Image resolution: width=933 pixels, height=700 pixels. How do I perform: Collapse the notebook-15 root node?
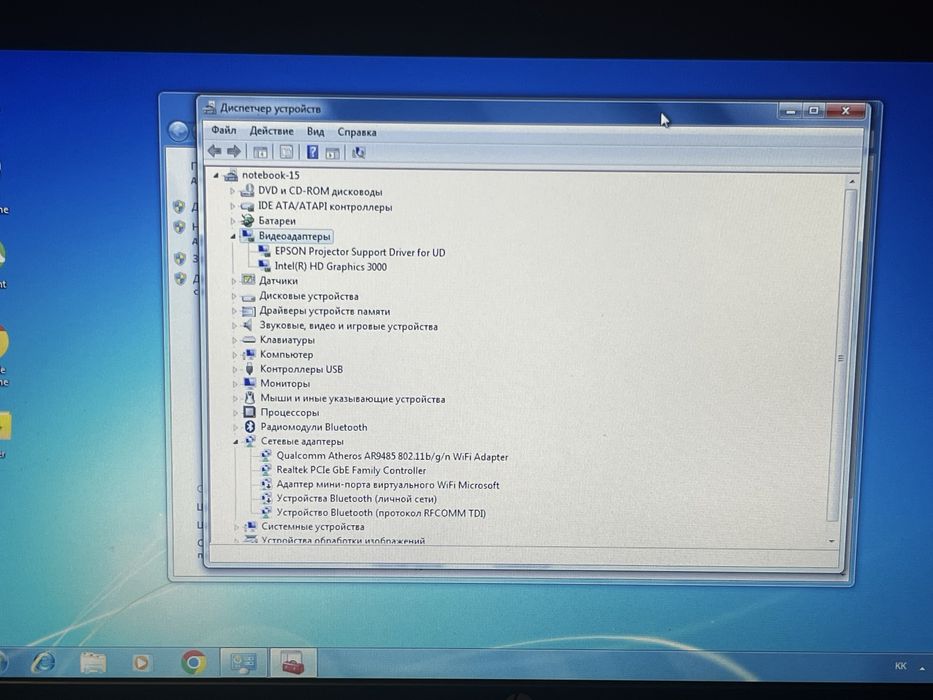coord(217,176)
